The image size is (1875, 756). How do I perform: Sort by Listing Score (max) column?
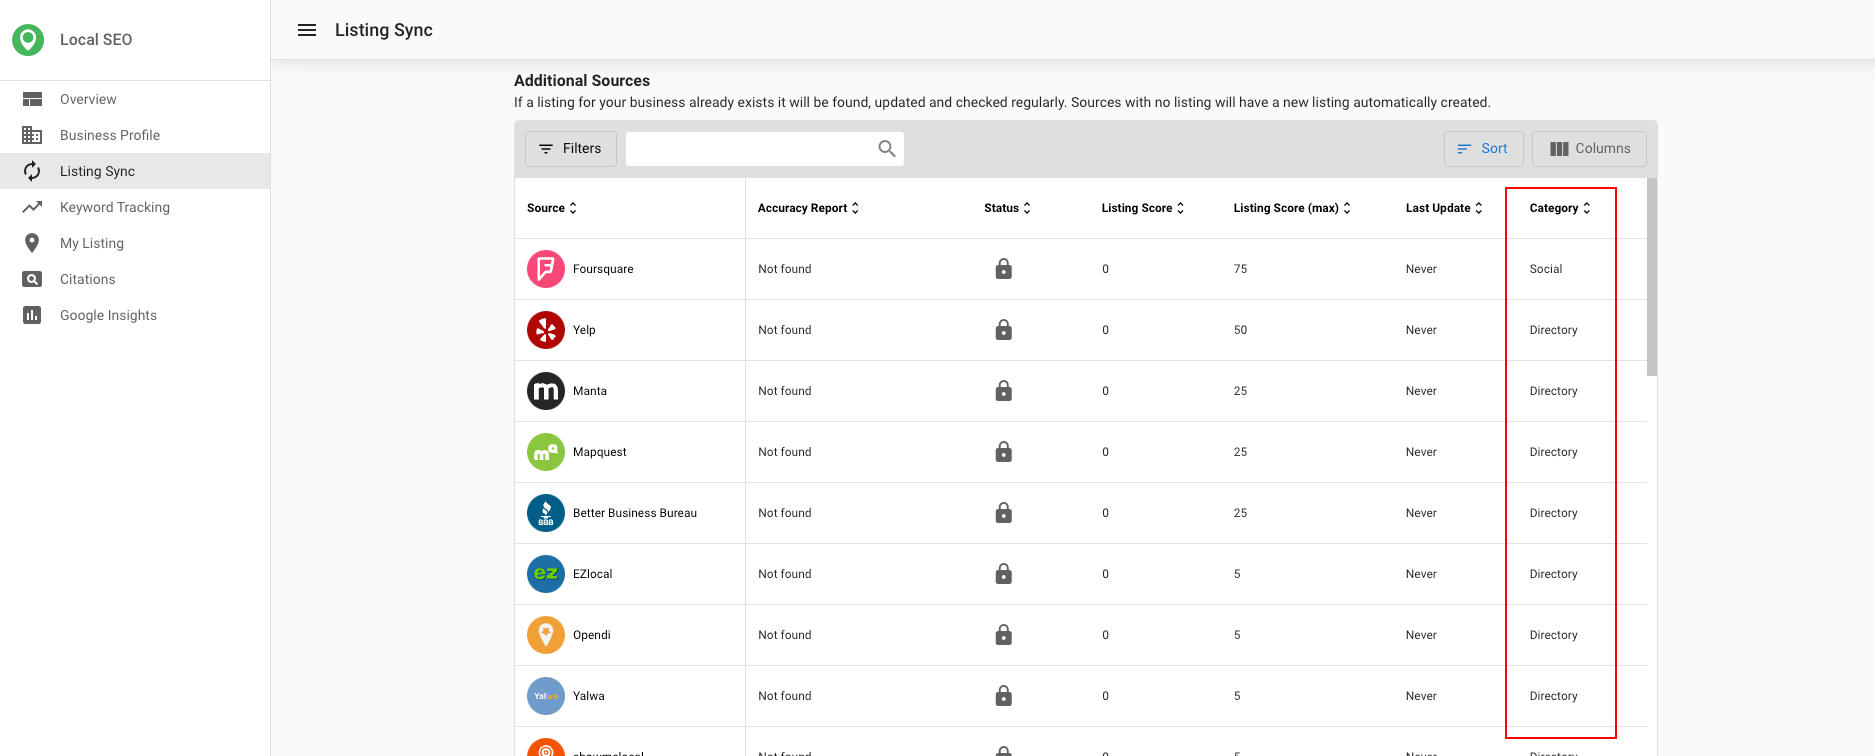click(1291, 208)
